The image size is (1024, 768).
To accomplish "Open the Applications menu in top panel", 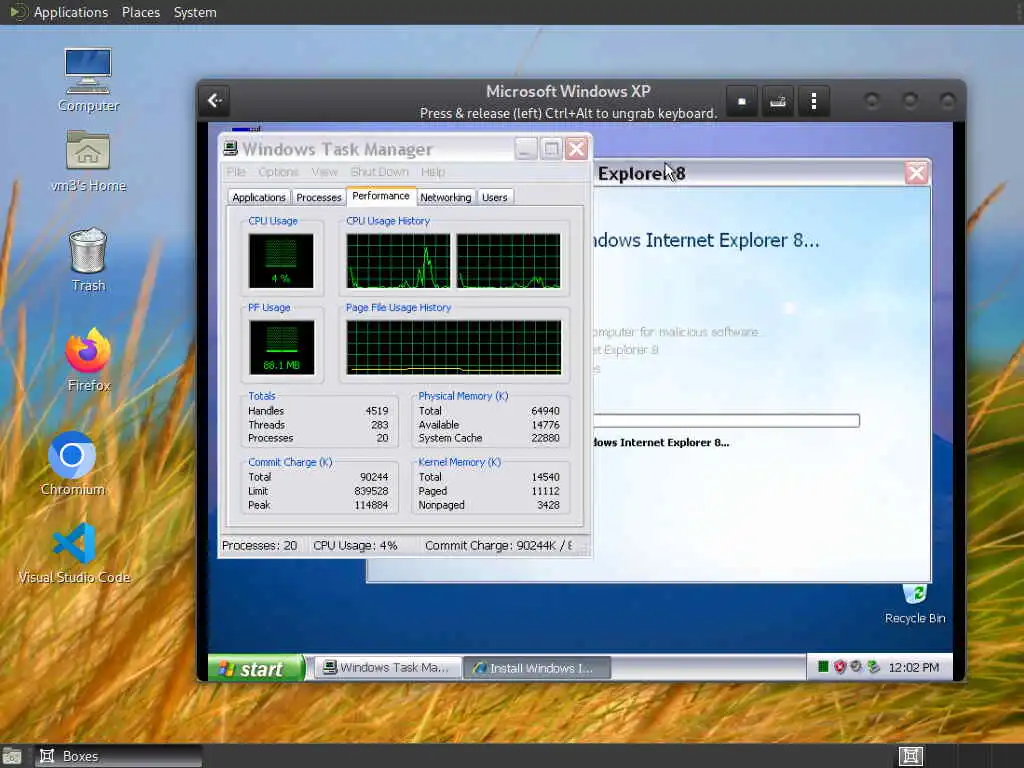I will pyautogui.click(x=71, y=12).
